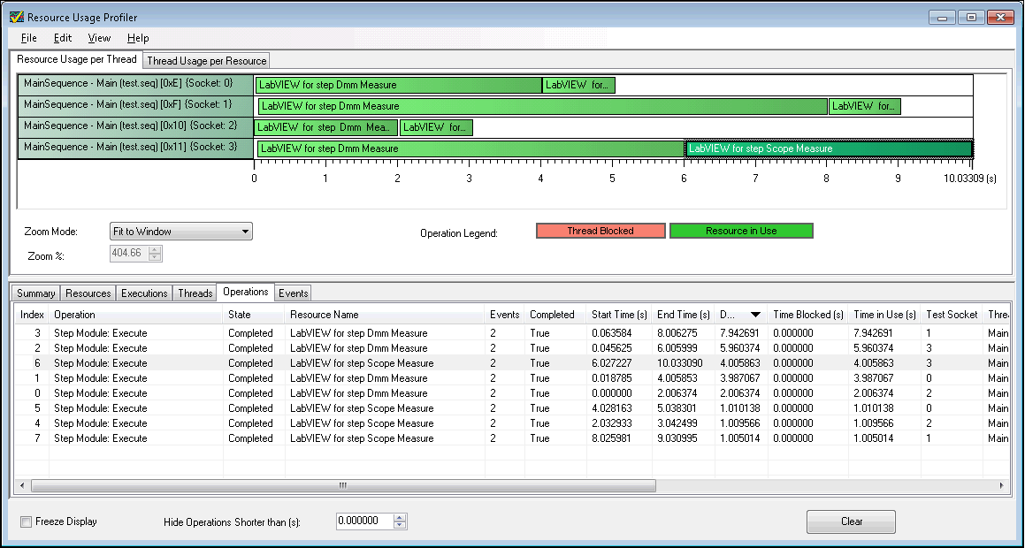This screenshot has width=1025, height=548.
Task: Enable the Freeze Display checkbox
Action: click(26, 522)
